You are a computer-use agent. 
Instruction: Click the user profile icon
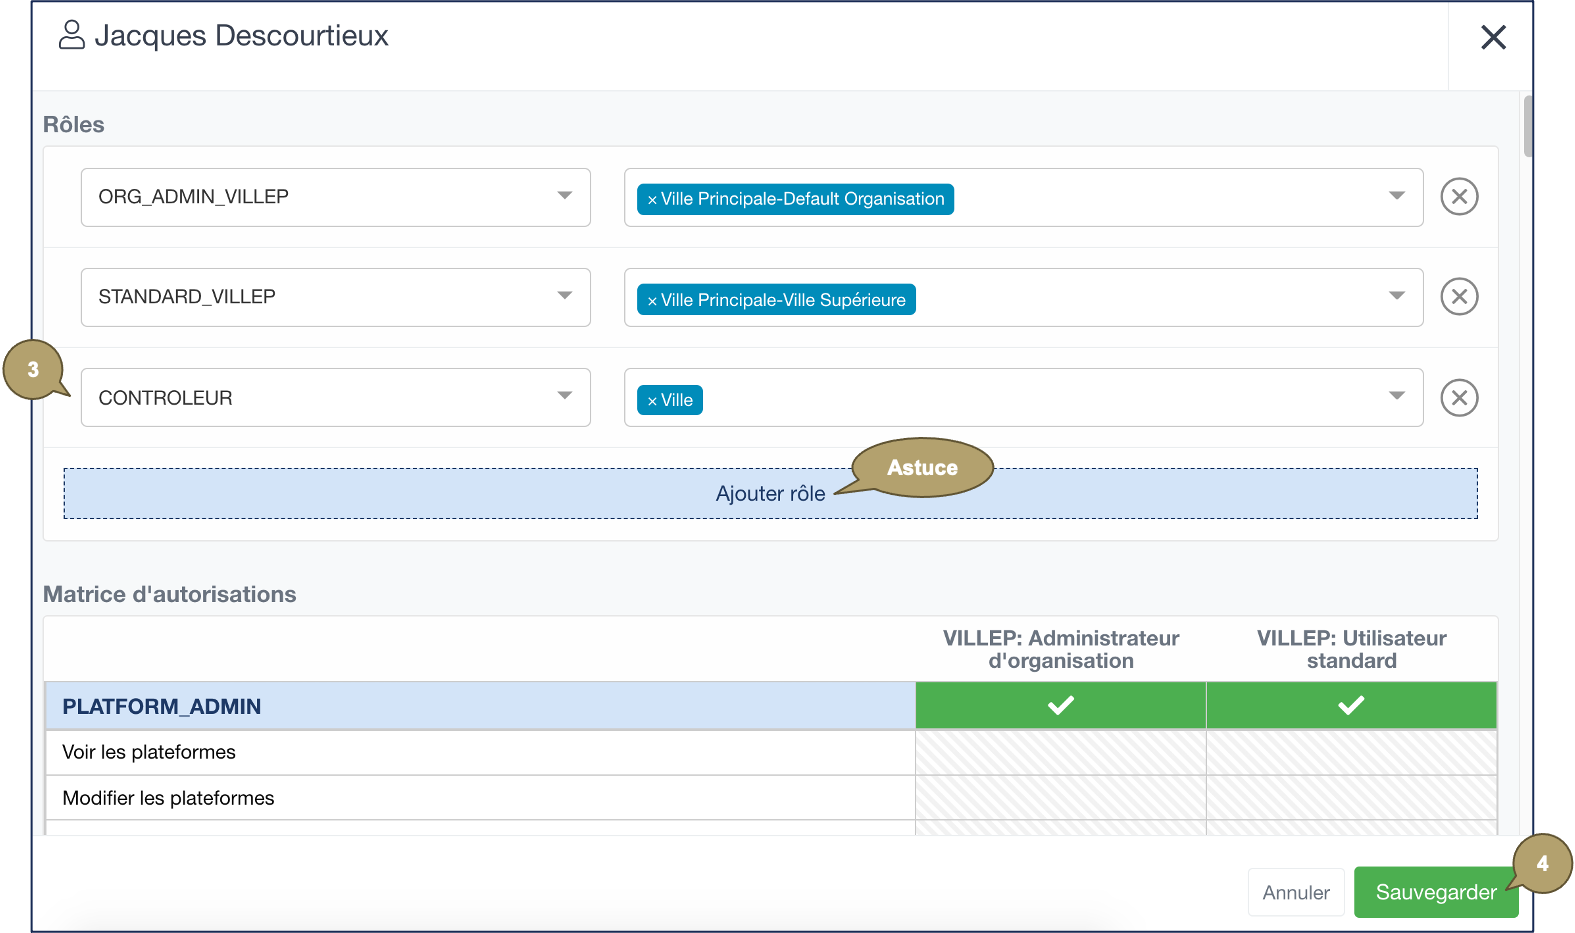[x=72, y=35]
